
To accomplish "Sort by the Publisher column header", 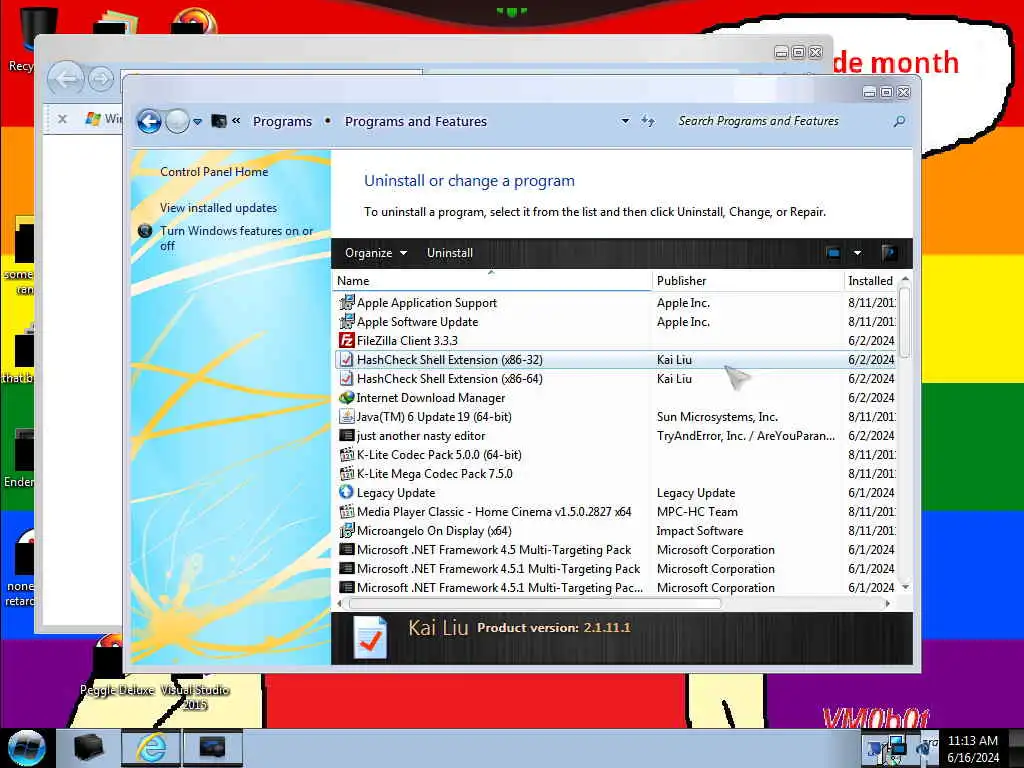I will (x=748, y=281).
